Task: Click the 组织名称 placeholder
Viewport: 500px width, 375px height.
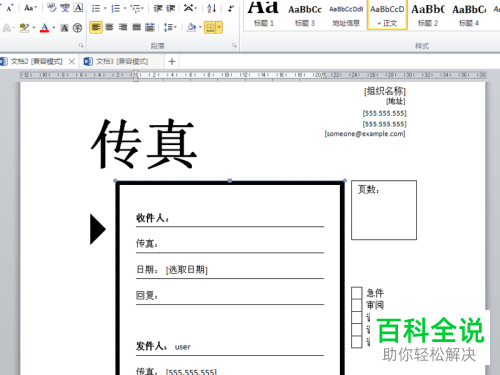Action: coord(385,91)
